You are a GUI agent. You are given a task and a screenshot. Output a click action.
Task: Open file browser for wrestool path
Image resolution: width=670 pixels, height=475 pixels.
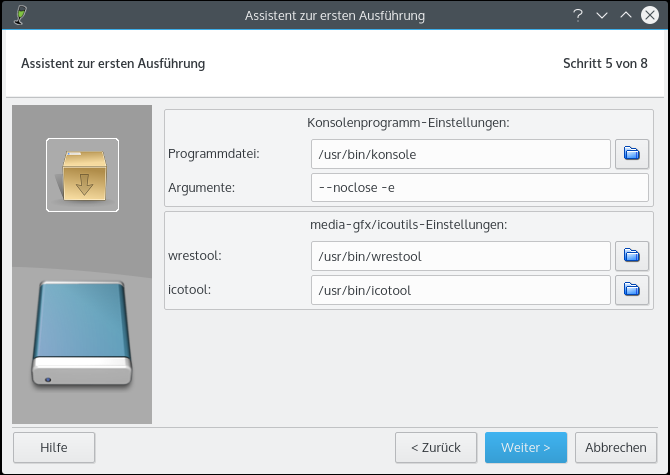click(x=631, y=256)
